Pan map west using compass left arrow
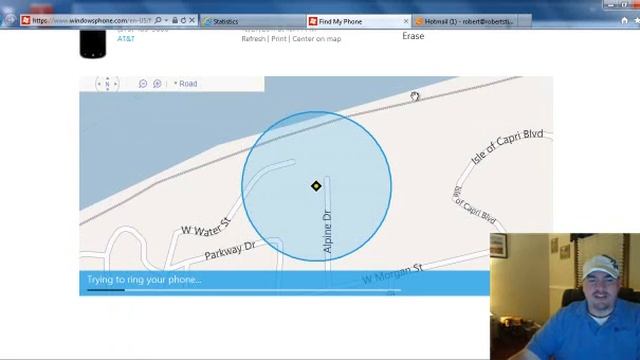 [x=99, y=84]
